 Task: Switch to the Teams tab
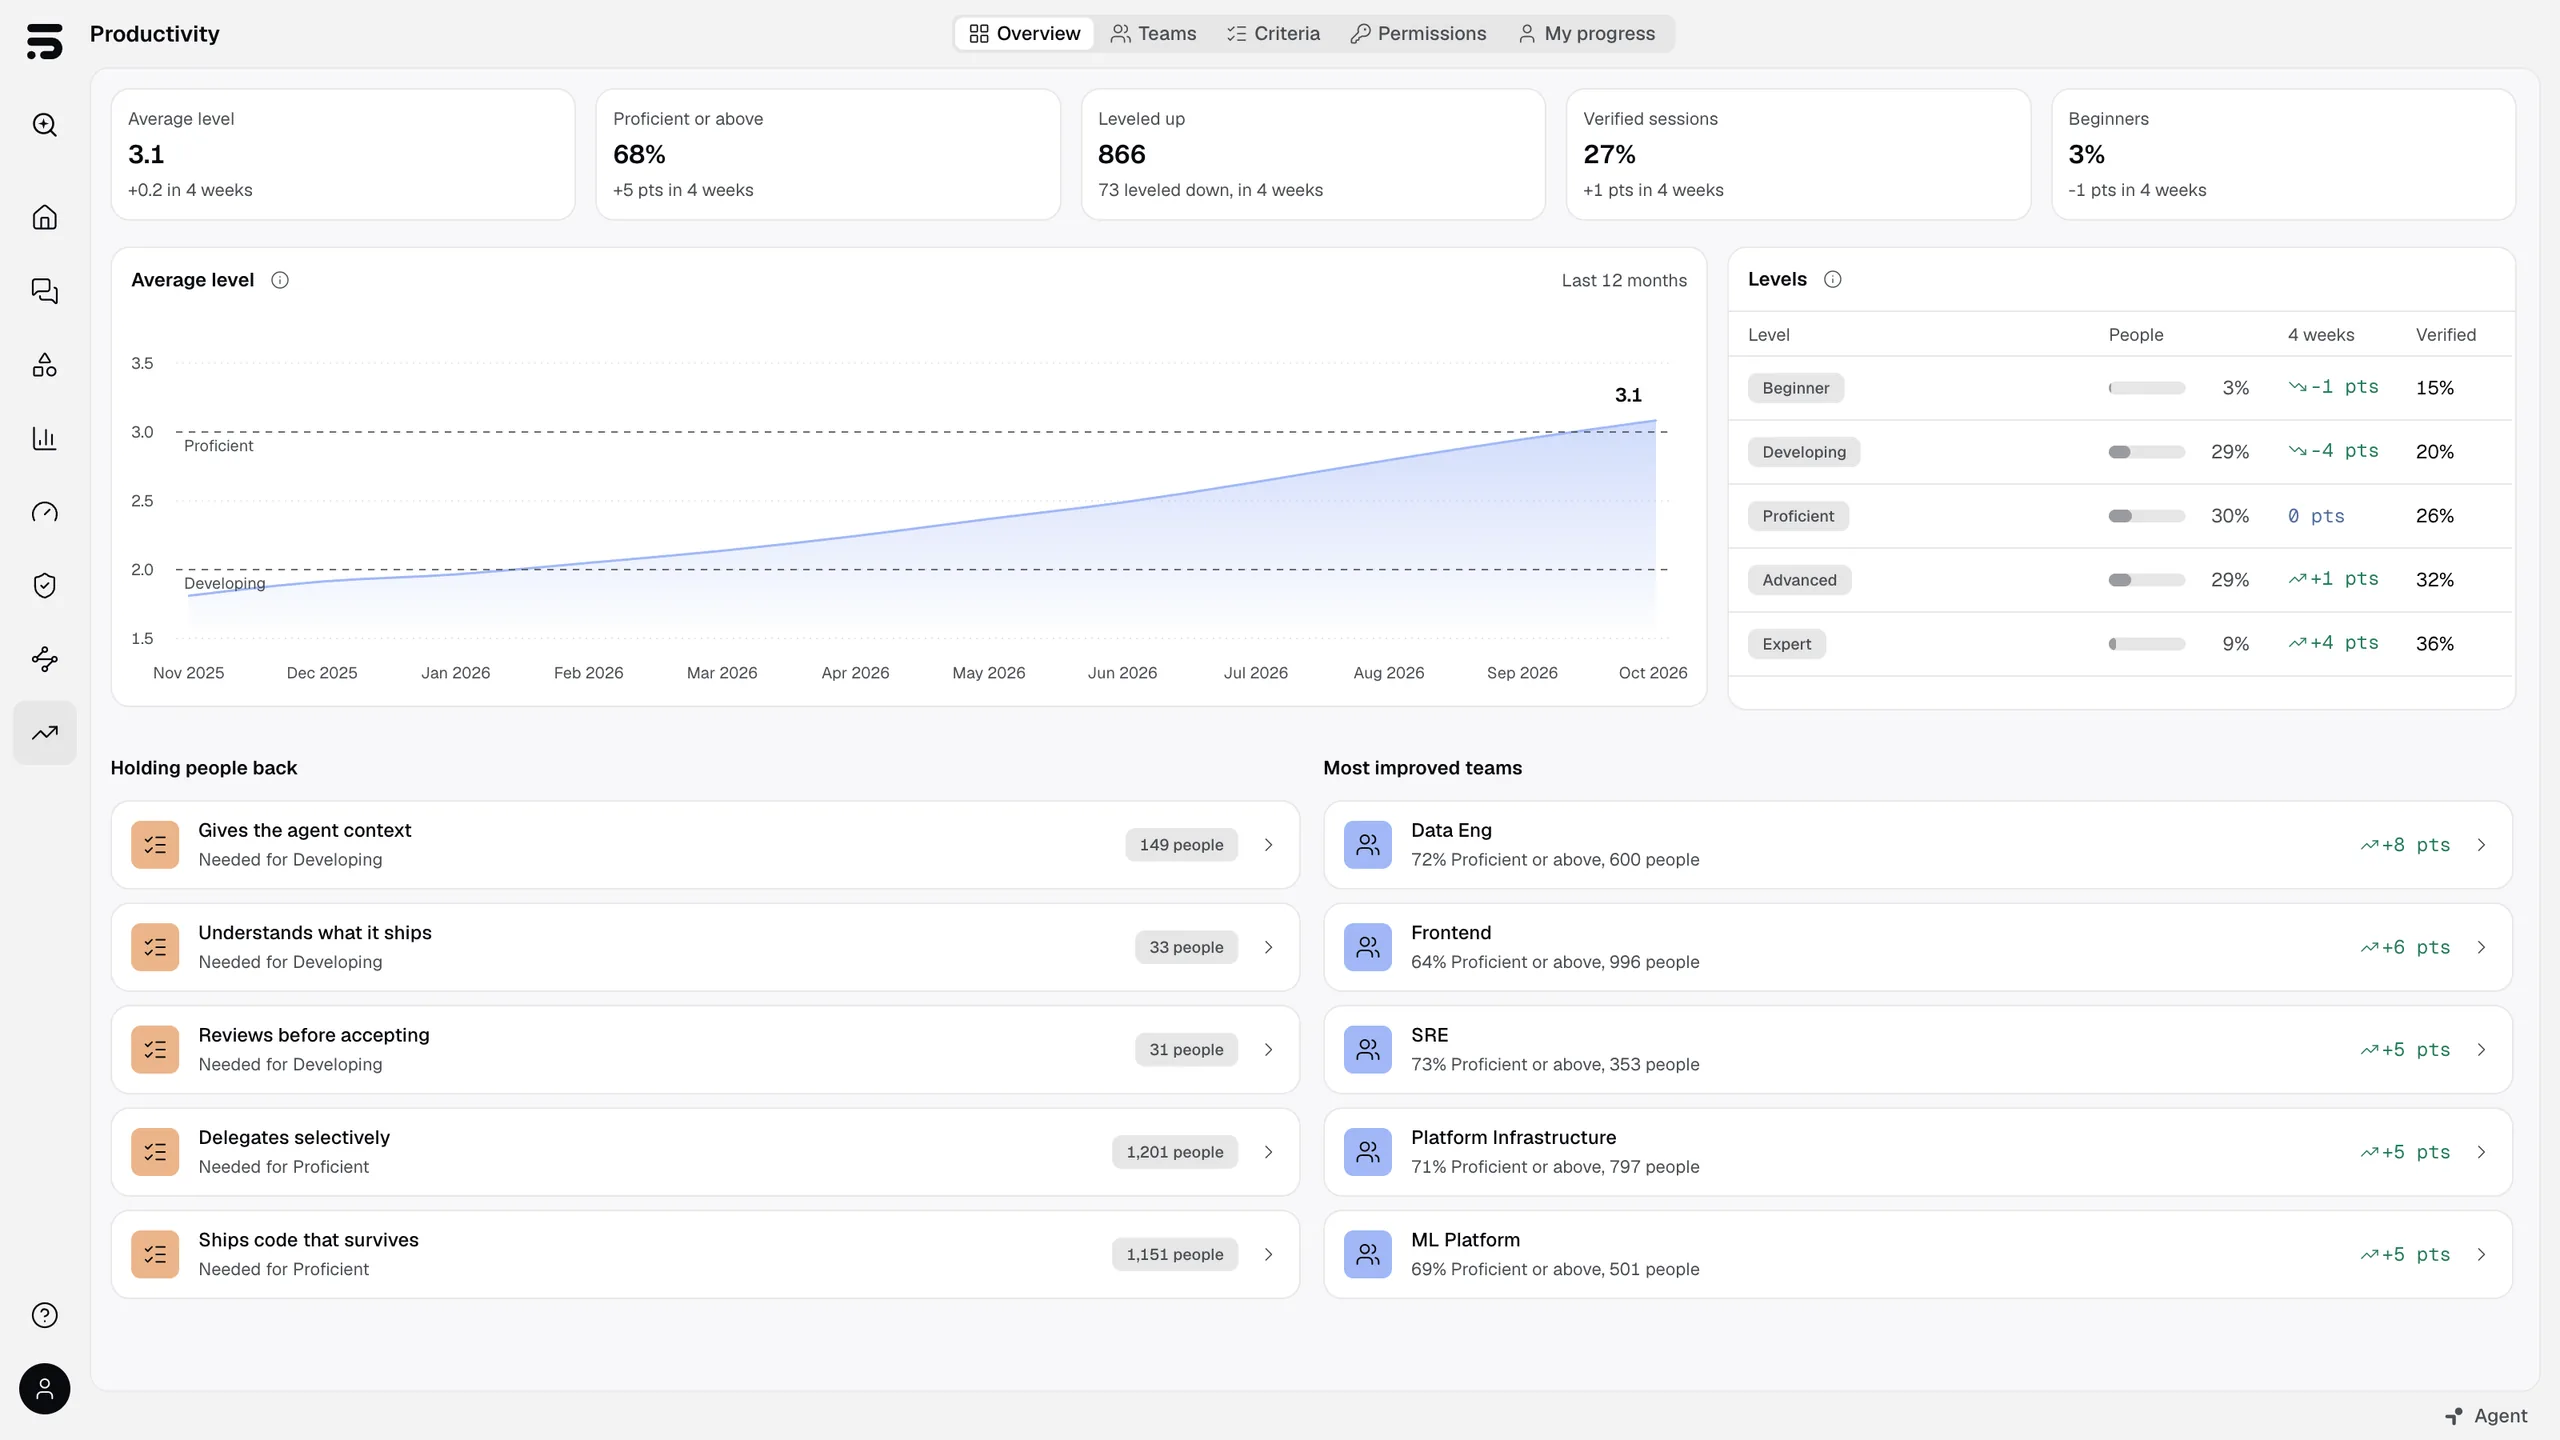pos(1153,34)
